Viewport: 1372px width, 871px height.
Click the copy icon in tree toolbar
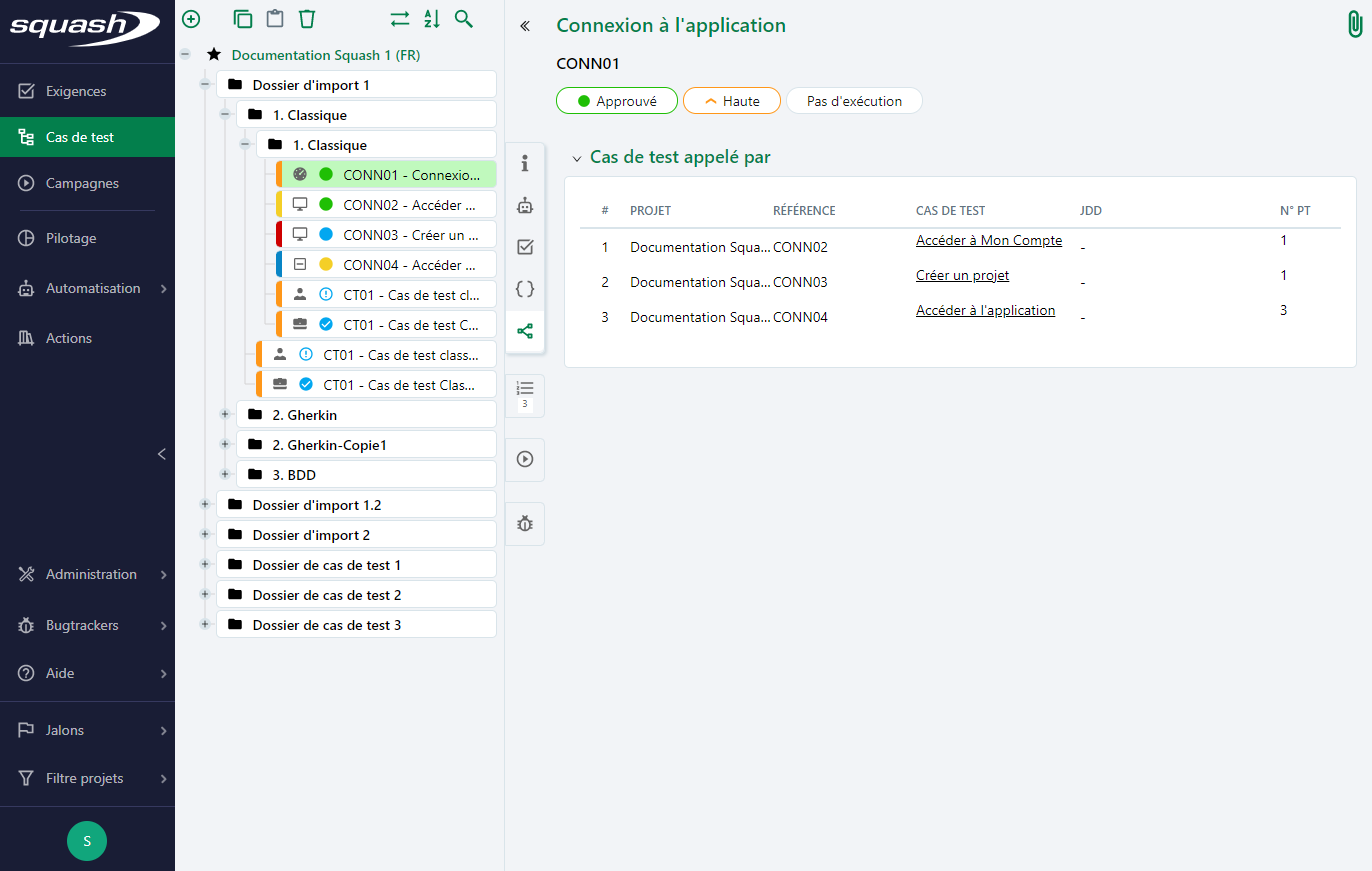point(243,19)
